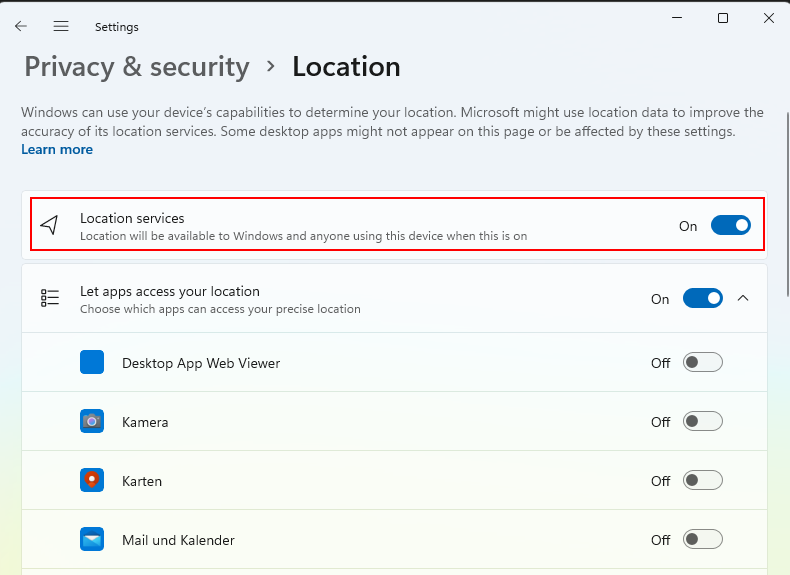Go to Privacy & security breadcrumb

[137, 67]
